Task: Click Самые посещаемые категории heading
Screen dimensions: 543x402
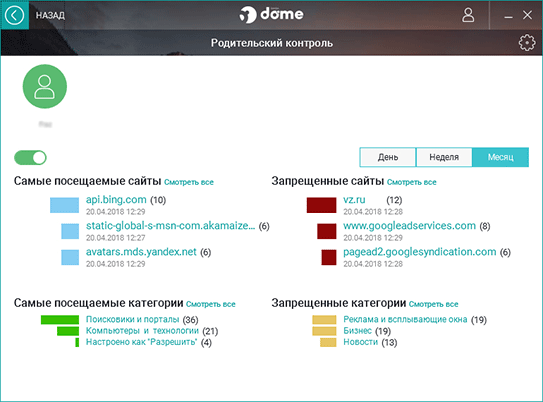Action: (x=98, y=303)
